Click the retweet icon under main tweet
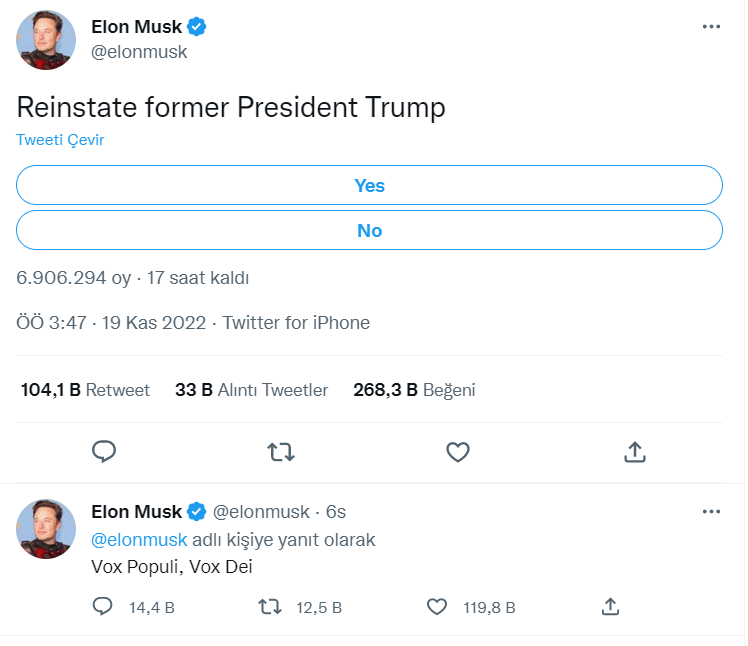Screen dimensions: 748x646 tap(282, 452)
